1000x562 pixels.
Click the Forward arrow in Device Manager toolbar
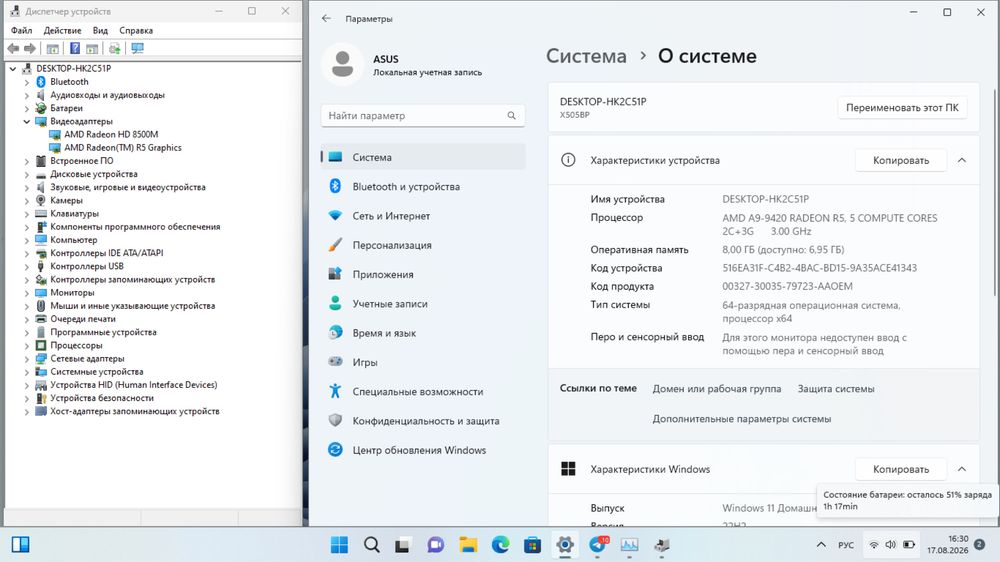click(x=30, y=48)
